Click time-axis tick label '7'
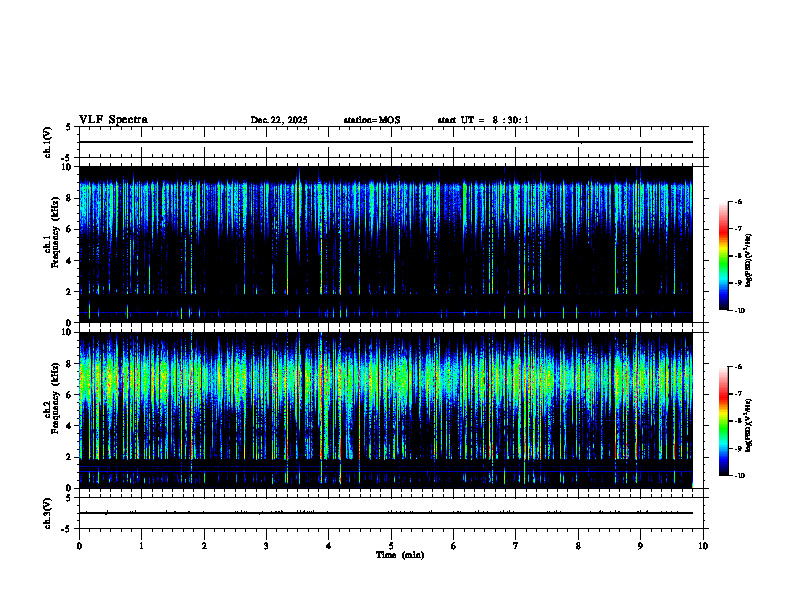 [x=516, y=546]
